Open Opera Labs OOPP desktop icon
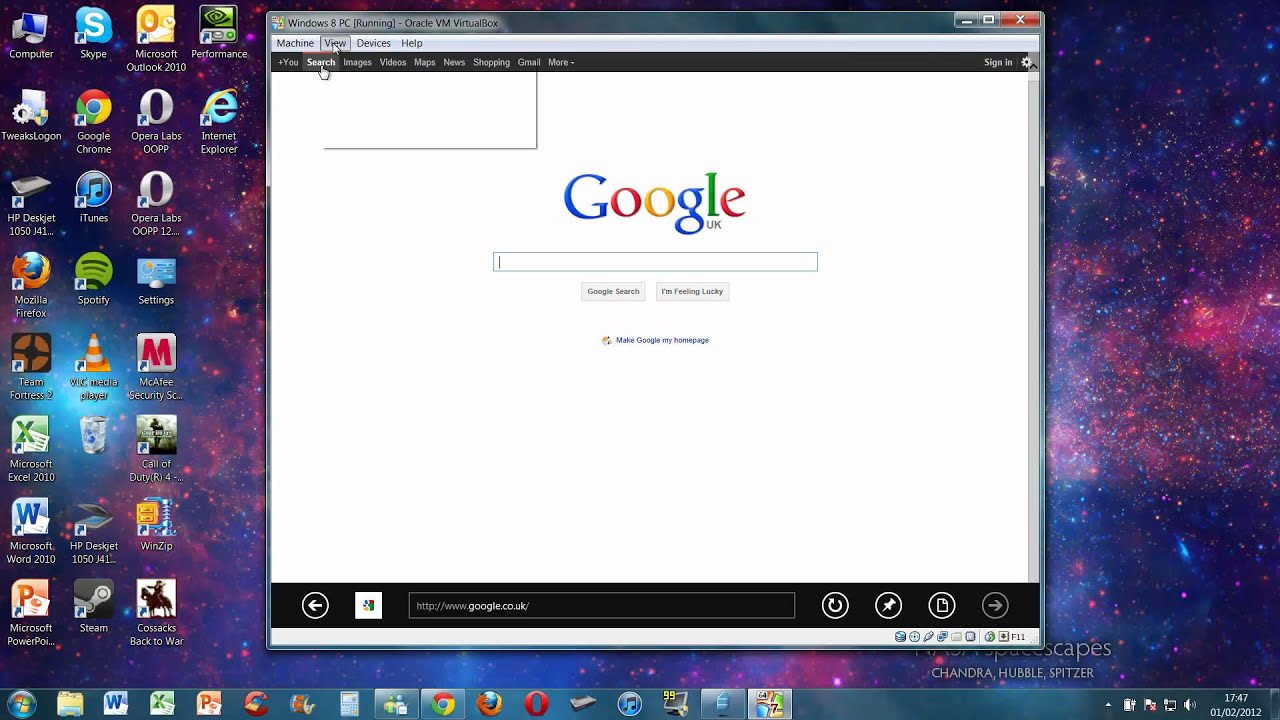Viewport: 1280px width, 720px height. (156, 121)
